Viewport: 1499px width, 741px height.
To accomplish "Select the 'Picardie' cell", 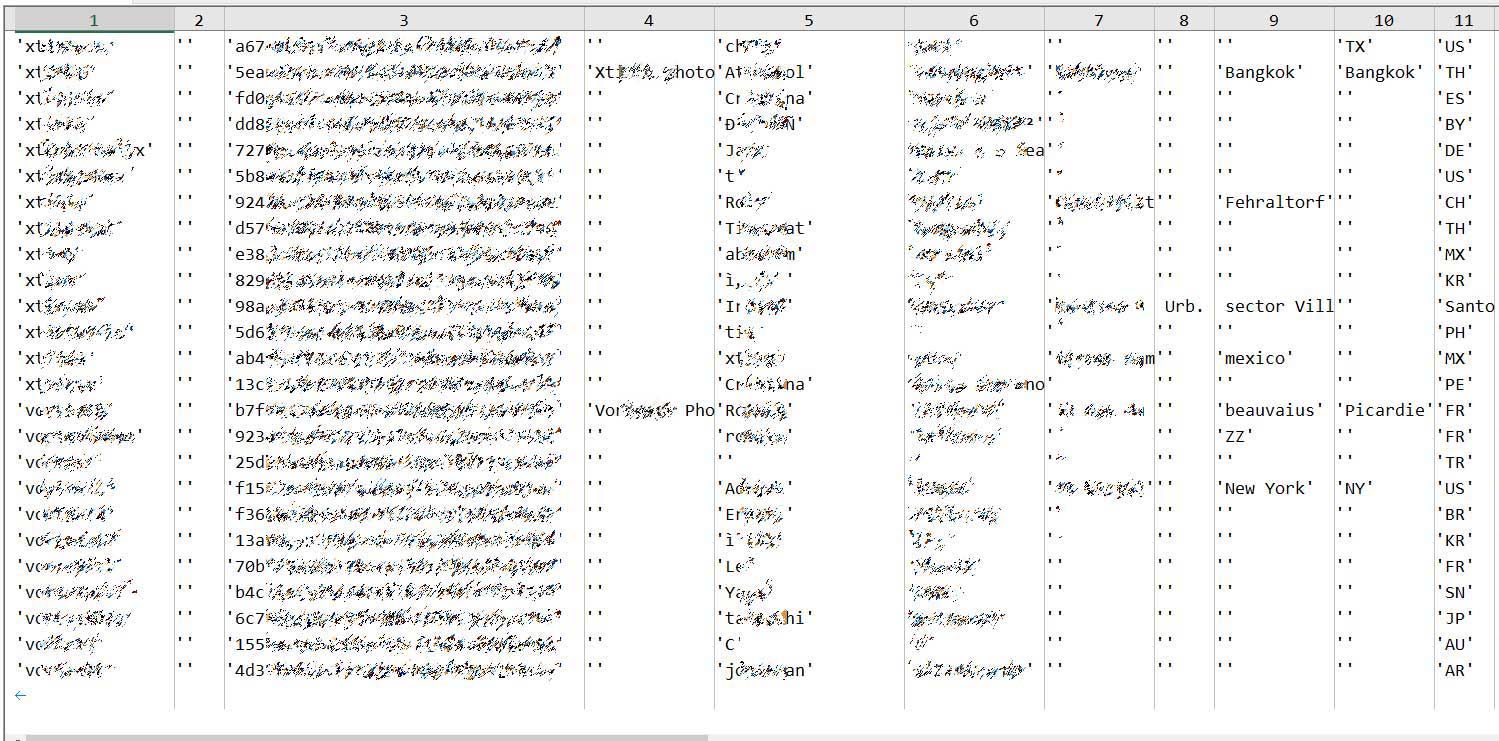I will click(x=1384, y=410).
